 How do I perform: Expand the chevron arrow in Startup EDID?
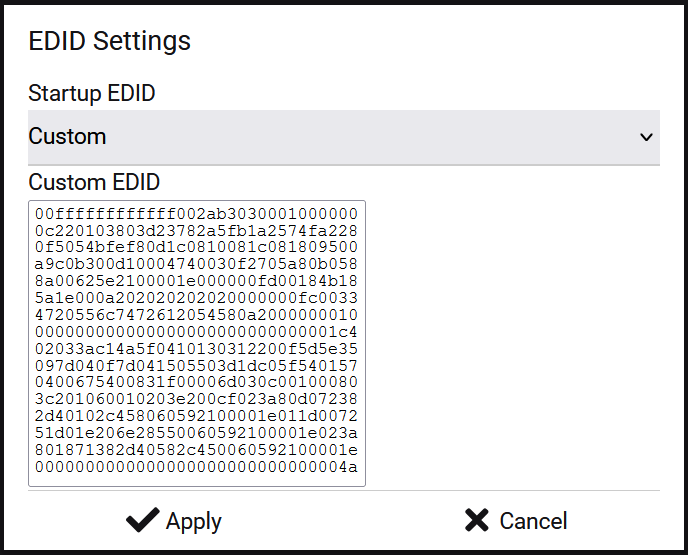pyautogui.click(x=646, y=137)
